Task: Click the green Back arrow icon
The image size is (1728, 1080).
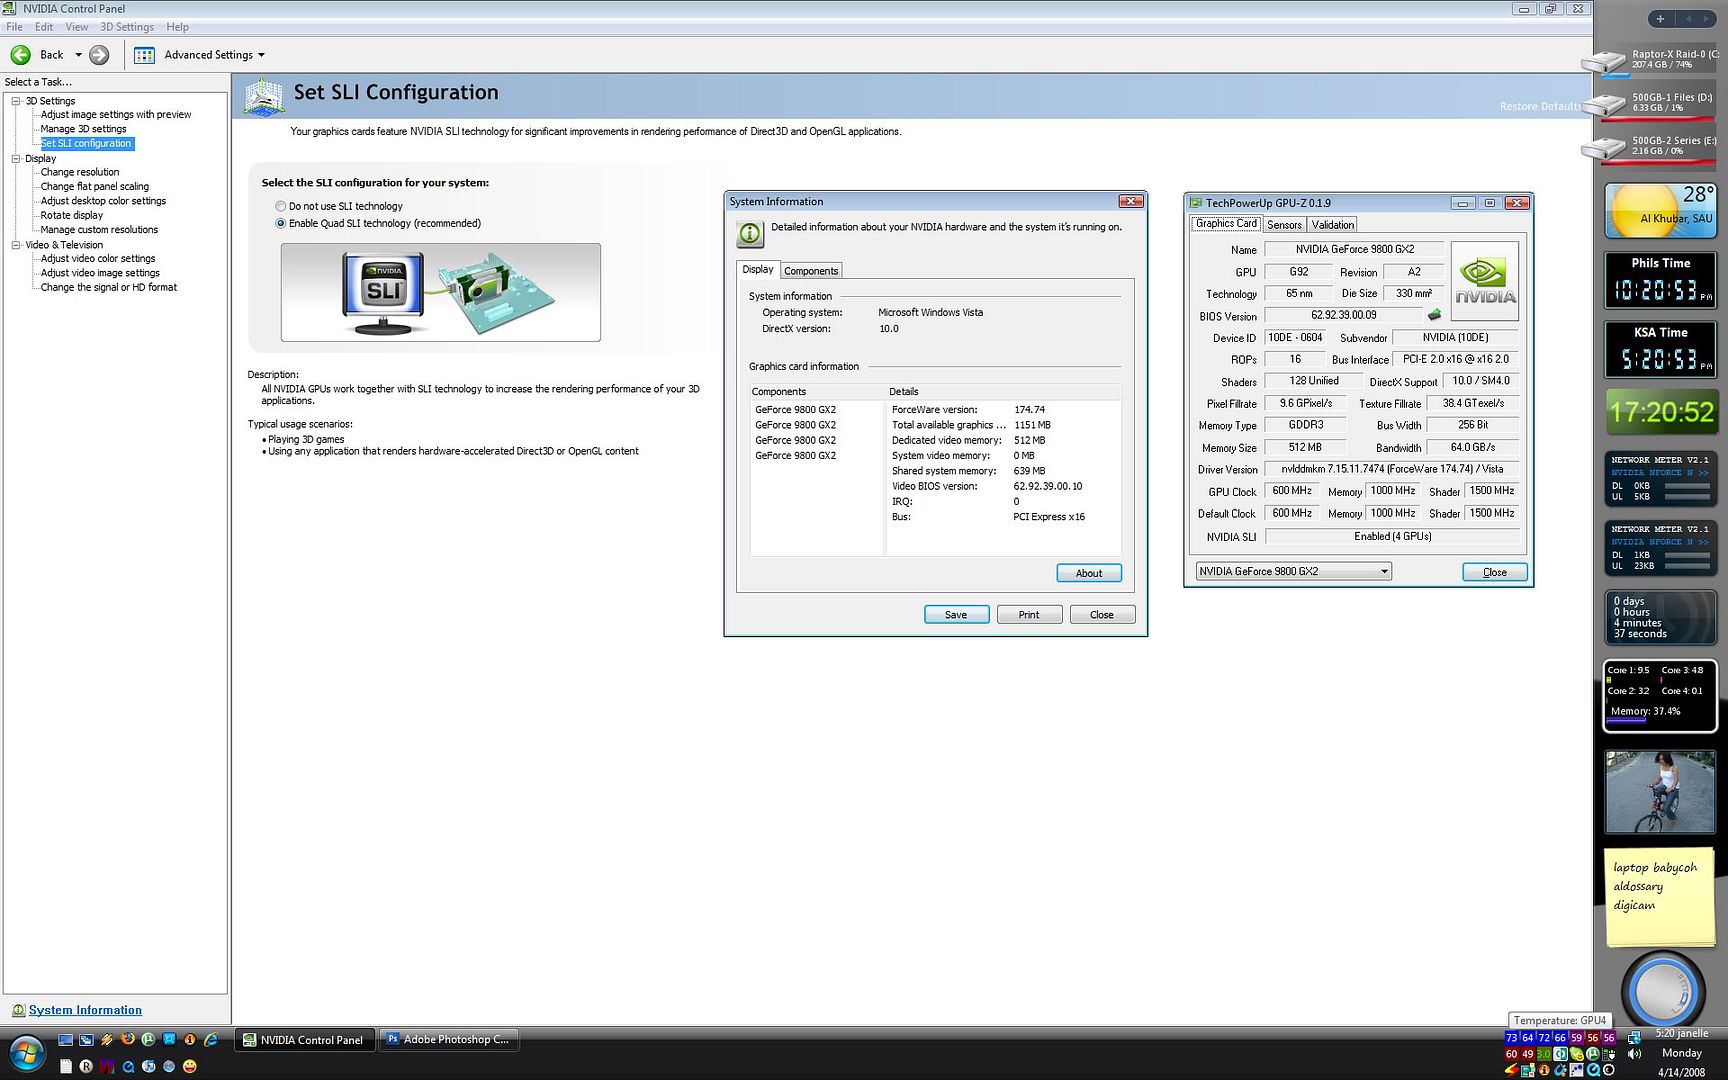Action: [20, 55]
